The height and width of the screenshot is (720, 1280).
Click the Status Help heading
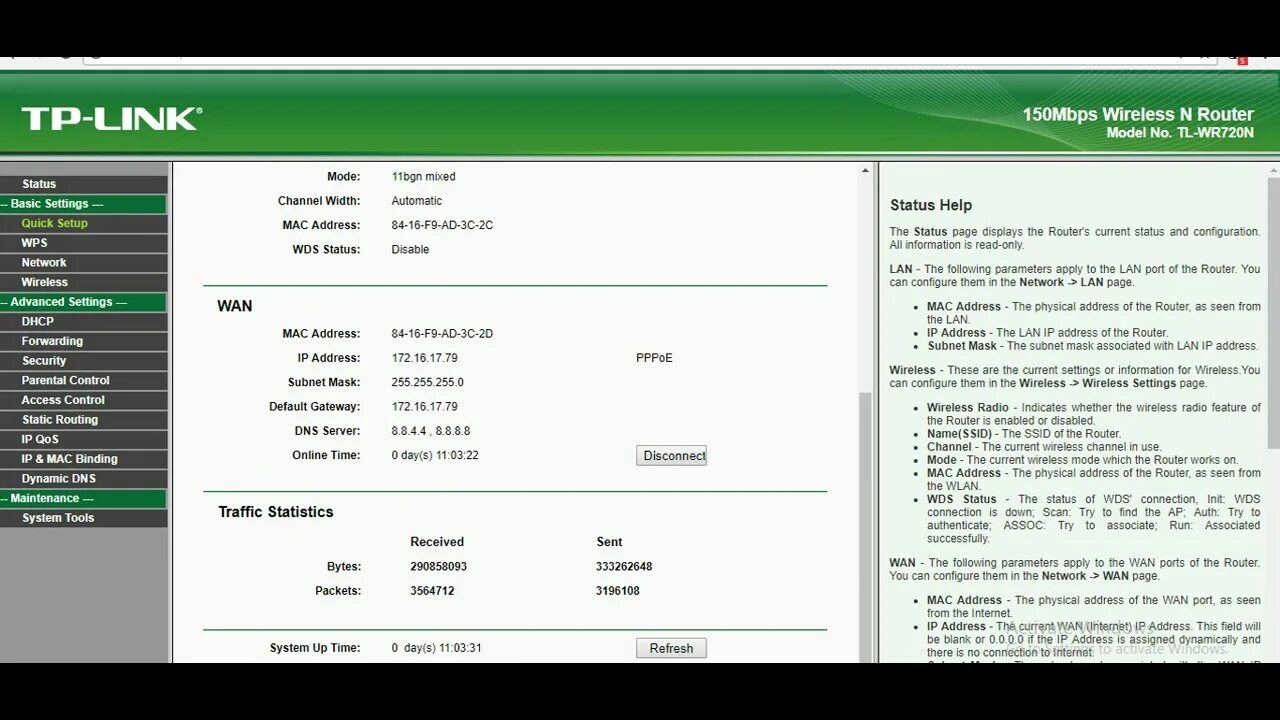click(x=931, y=205)
